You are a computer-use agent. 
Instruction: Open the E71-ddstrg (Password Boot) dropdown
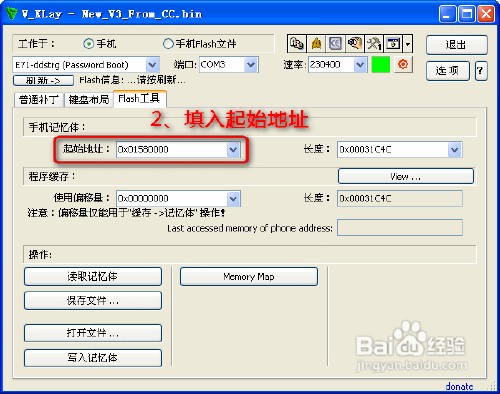[x=152, y=65]
